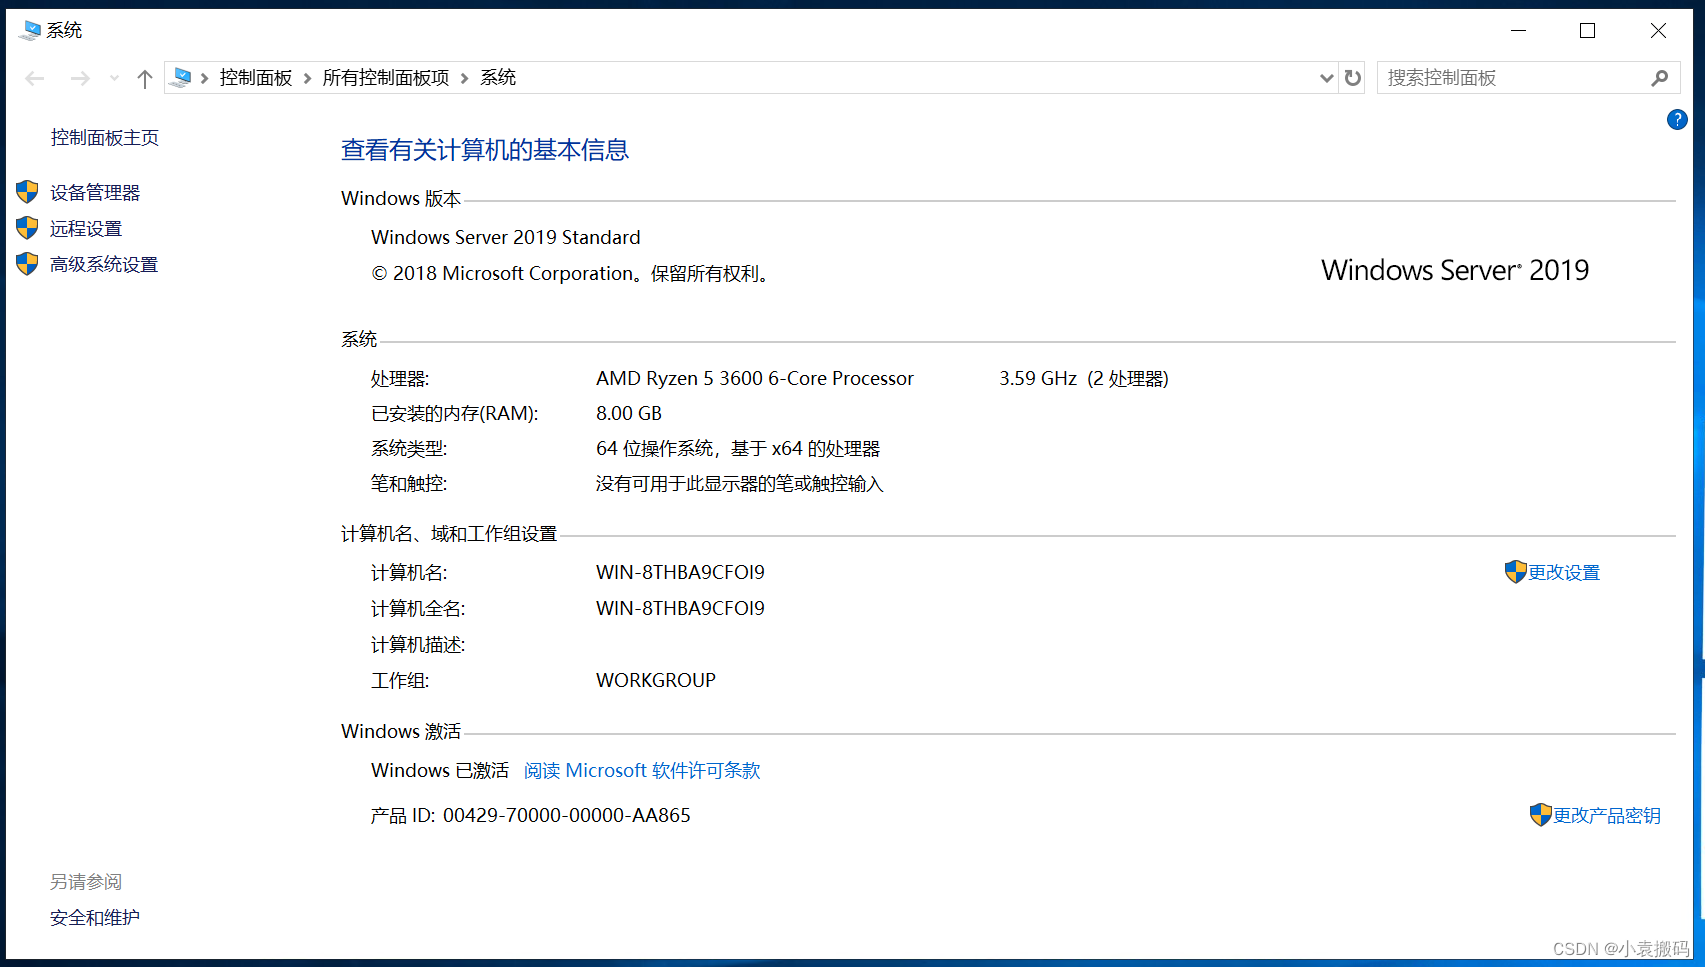Open the address bar history dropdown

(x=1326, y=78)
